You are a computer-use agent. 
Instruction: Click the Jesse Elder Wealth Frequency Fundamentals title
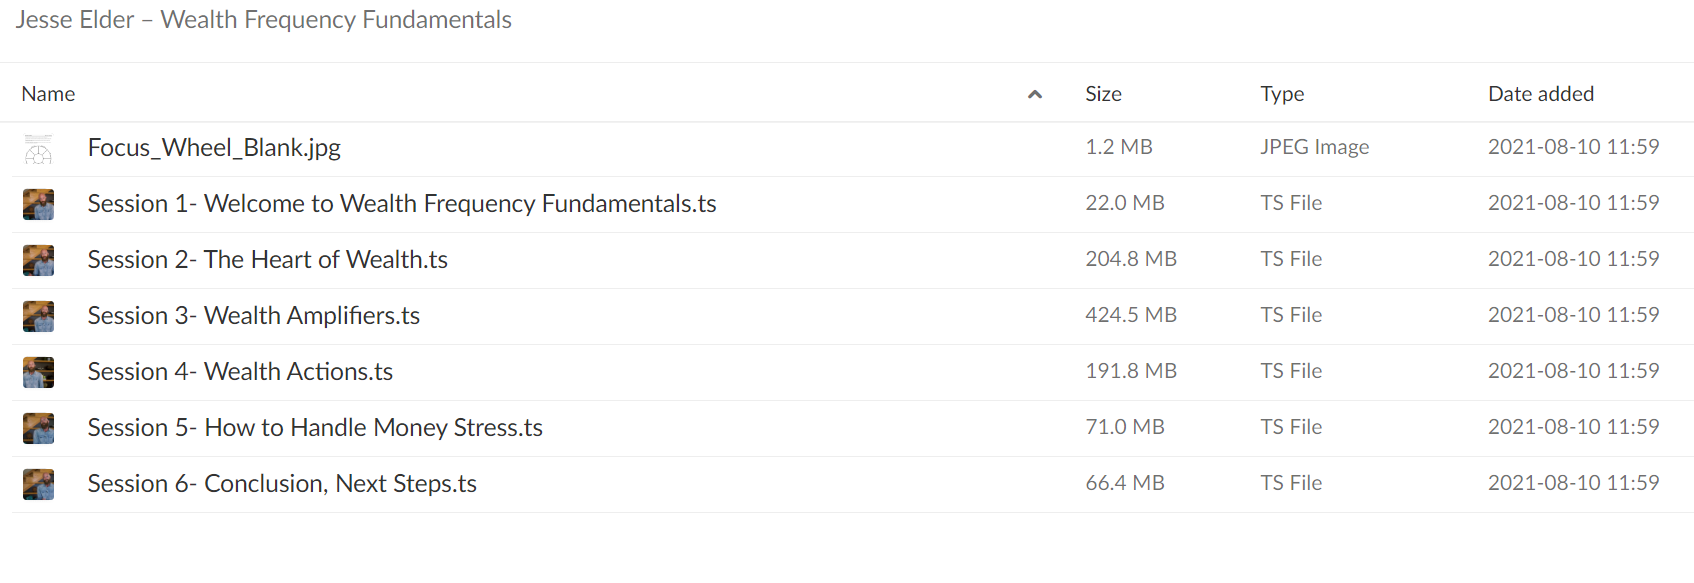pyautogui.click(x=263, y=20)
